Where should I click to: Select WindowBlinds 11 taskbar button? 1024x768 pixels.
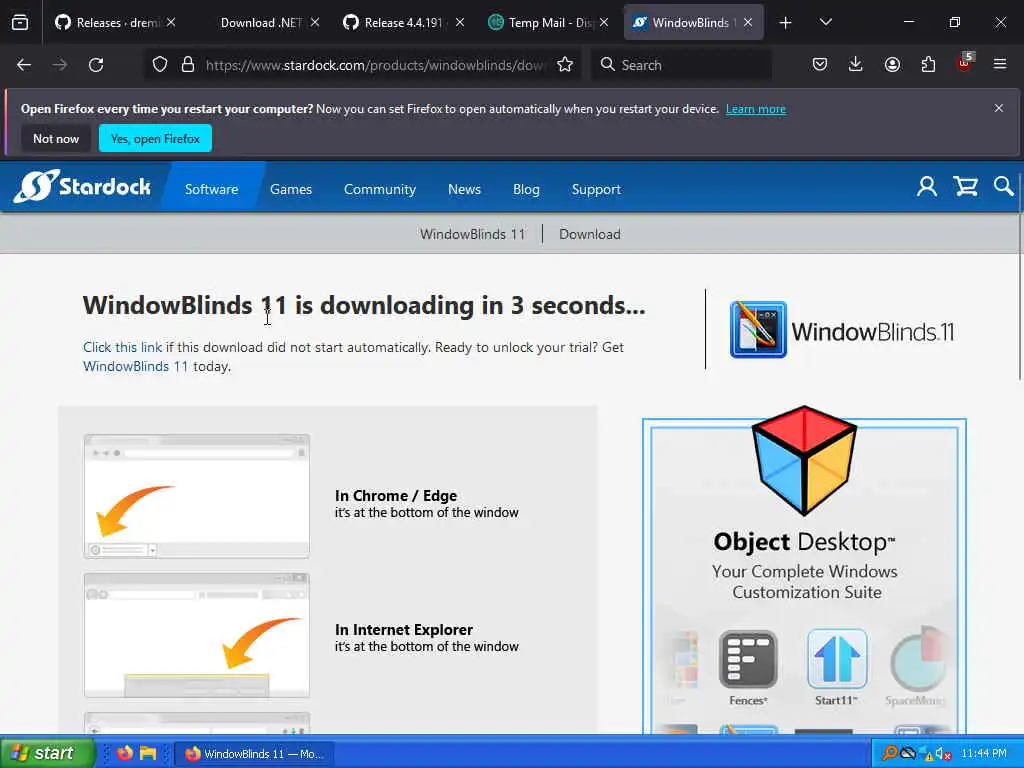tap(255, 754)
